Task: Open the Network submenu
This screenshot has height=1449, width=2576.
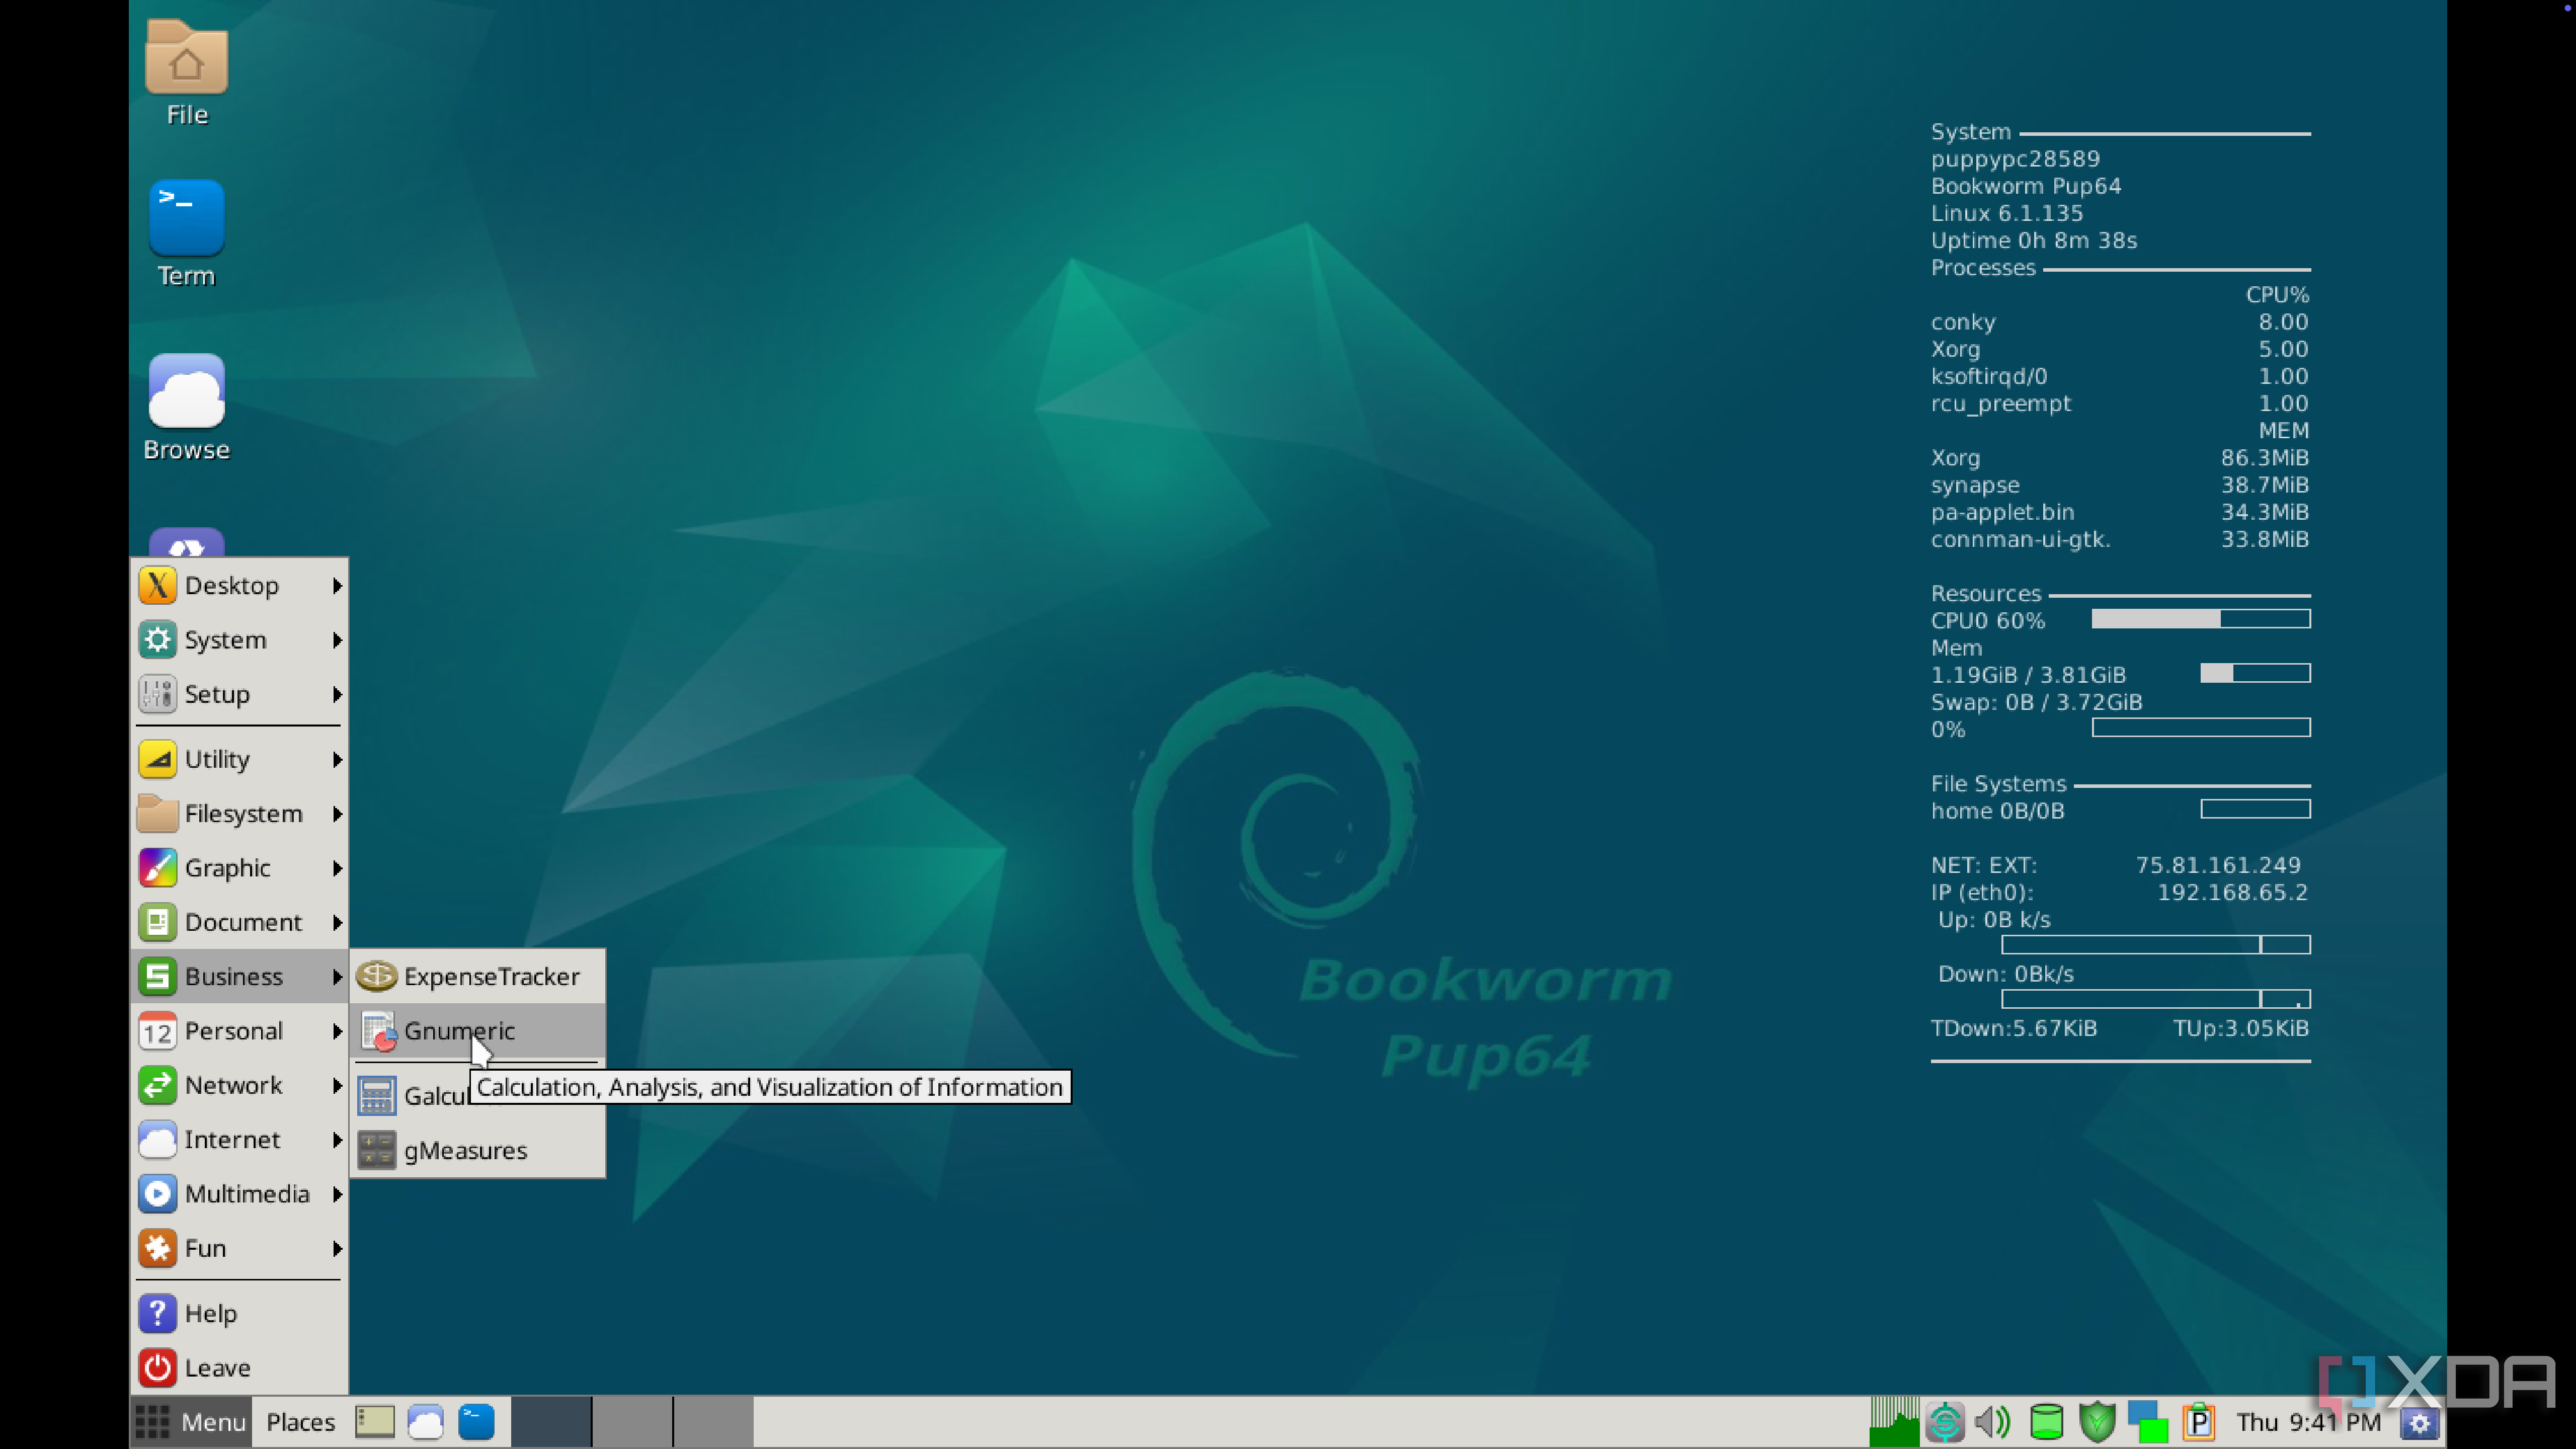Action: (x=240, y=1085)
